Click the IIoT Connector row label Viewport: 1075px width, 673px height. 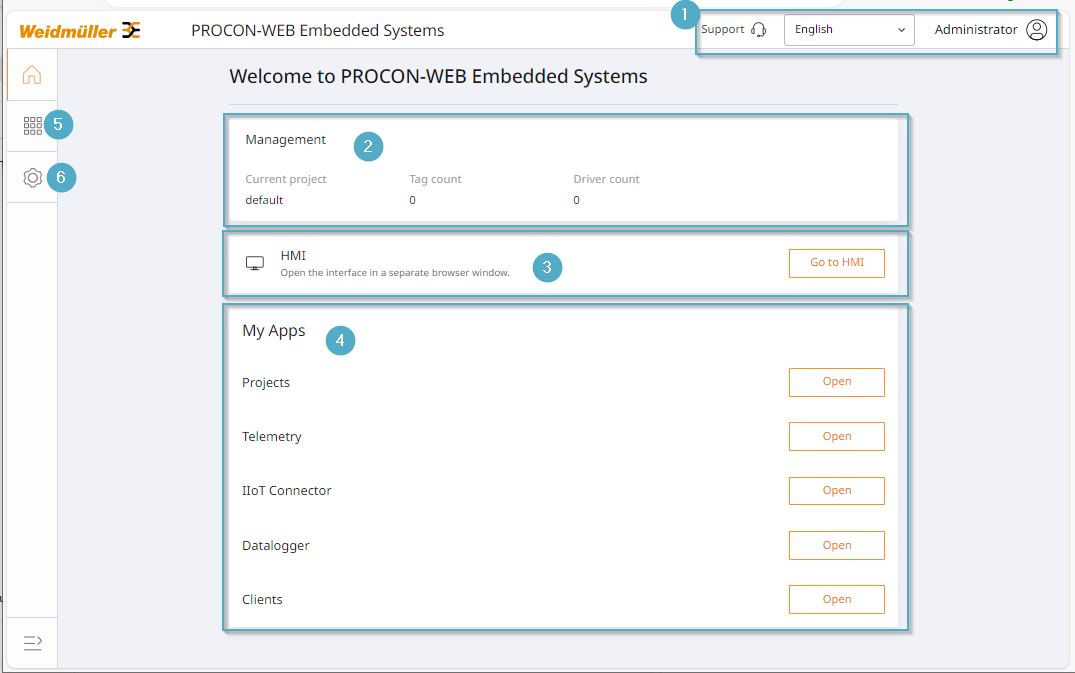click(x=287, y=491)
